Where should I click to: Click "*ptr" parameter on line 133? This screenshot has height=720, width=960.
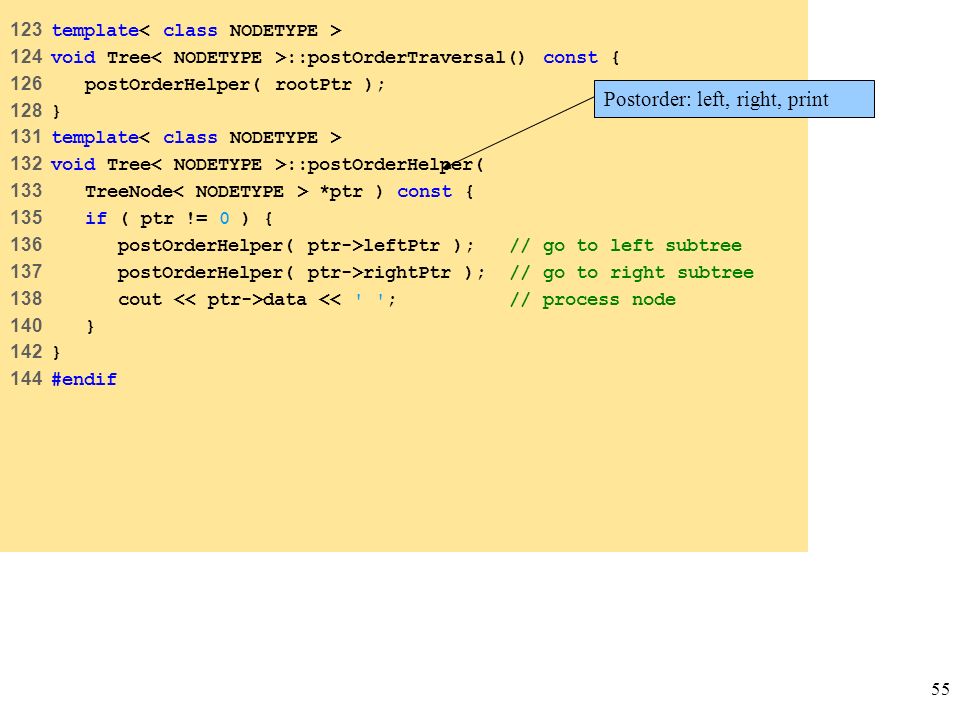(x=341, y=192)
